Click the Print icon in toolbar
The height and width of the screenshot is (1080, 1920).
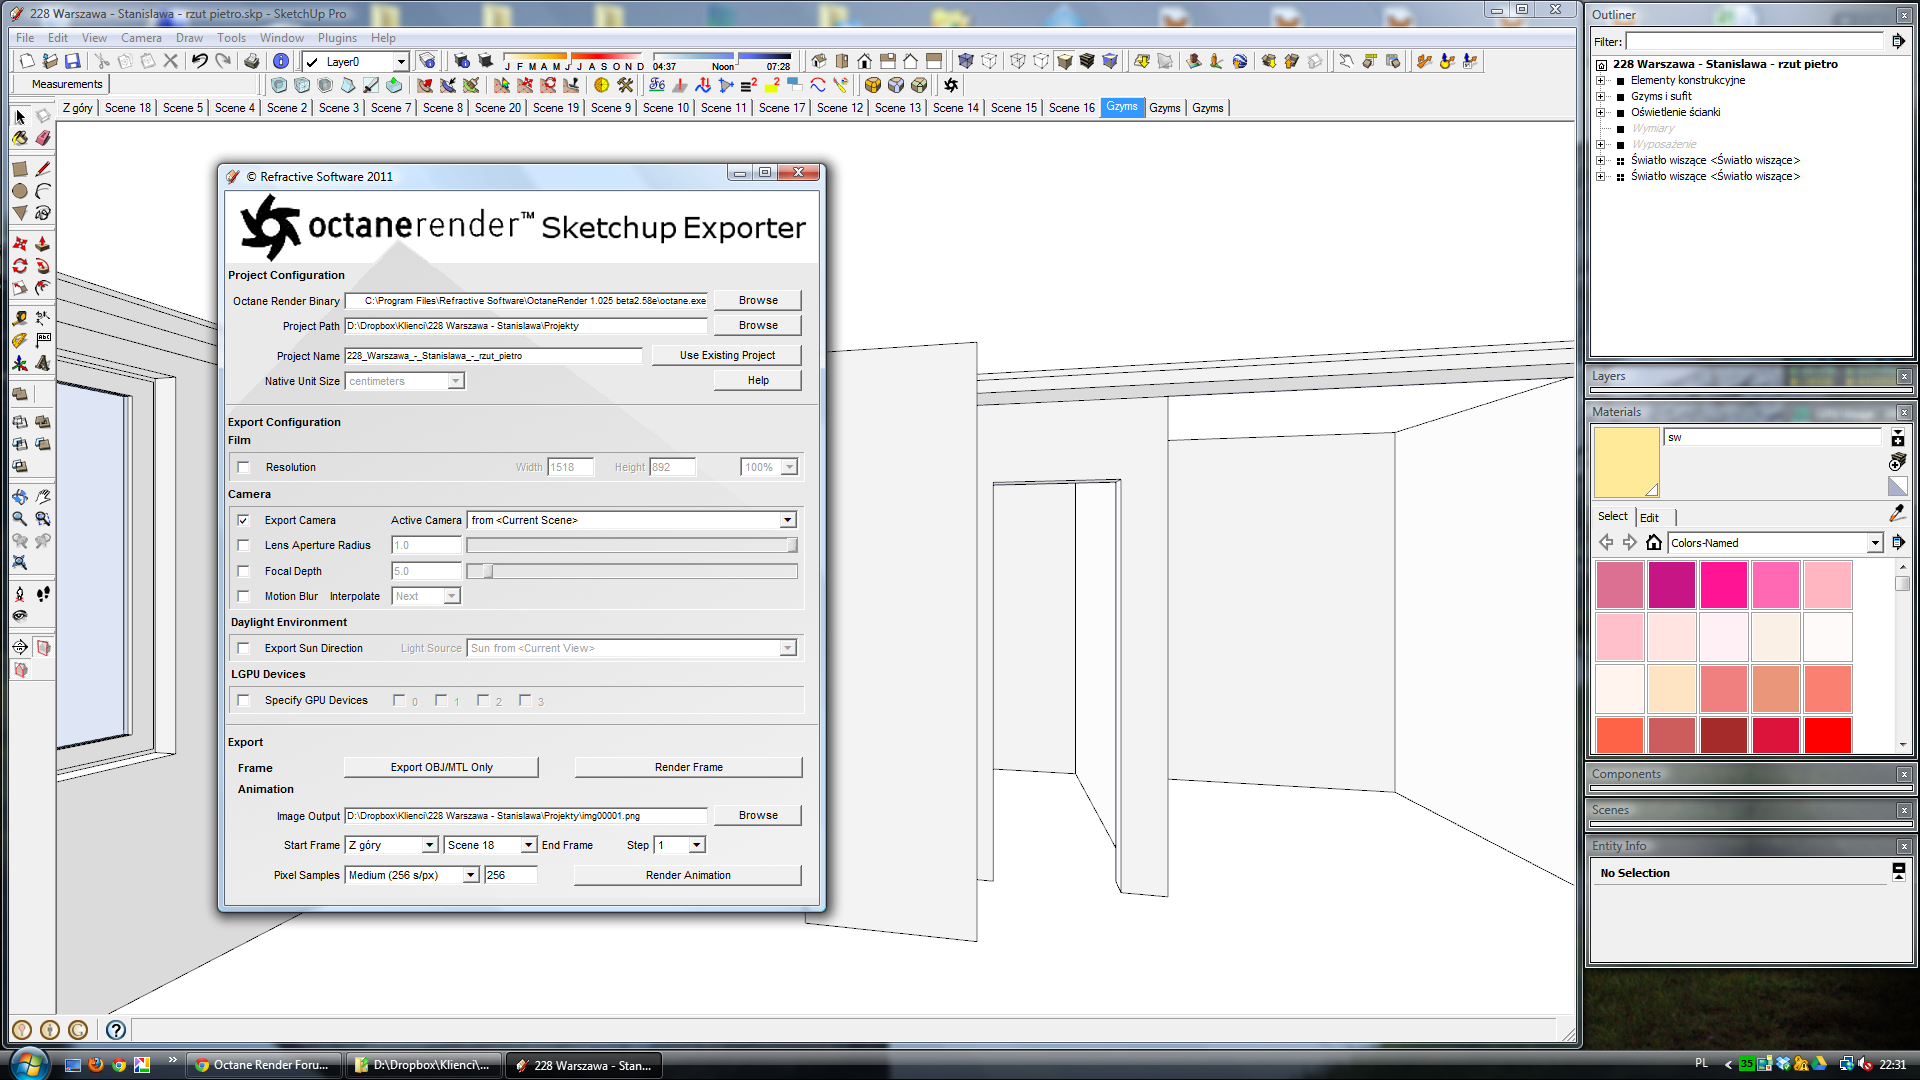click(252, 61)
